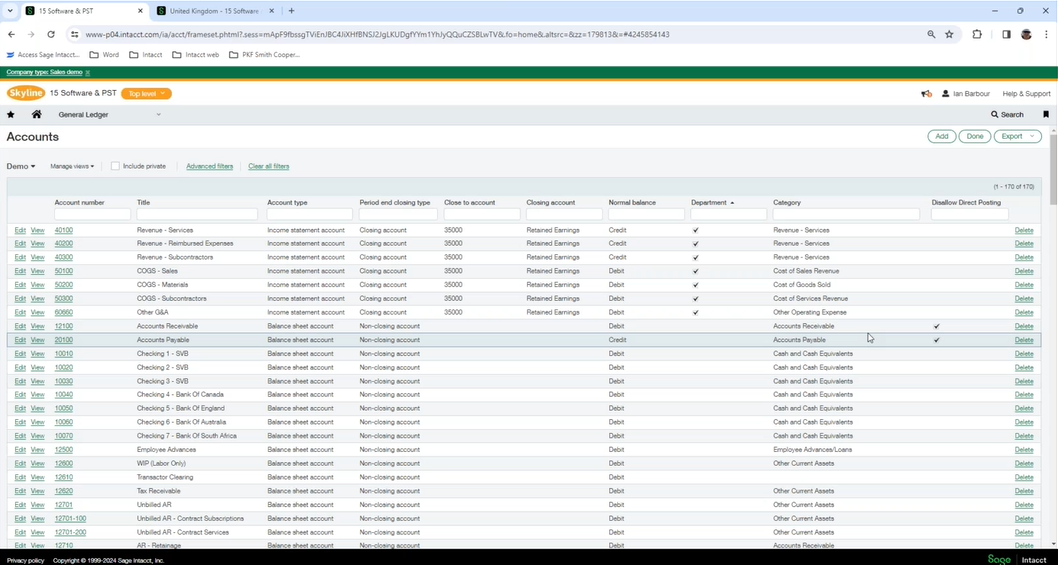Open the Demo view dropdown
Image resolution: width=1058 pixels, height=565 pixels.
pos(21,166)
